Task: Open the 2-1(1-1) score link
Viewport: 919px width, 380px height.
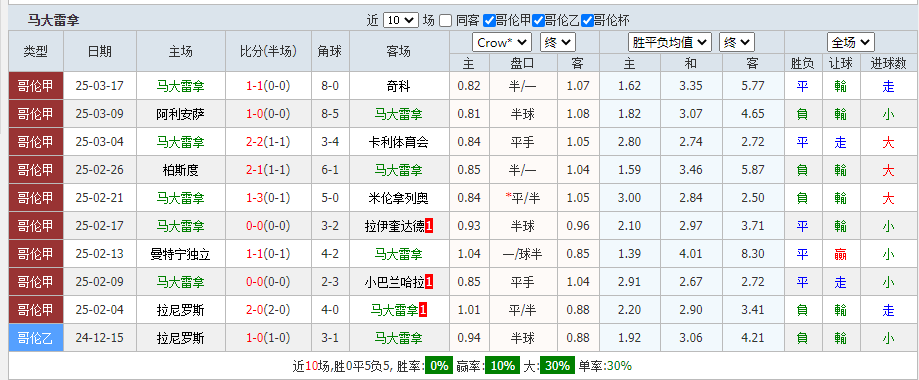Action: click(x=268, y=170)
